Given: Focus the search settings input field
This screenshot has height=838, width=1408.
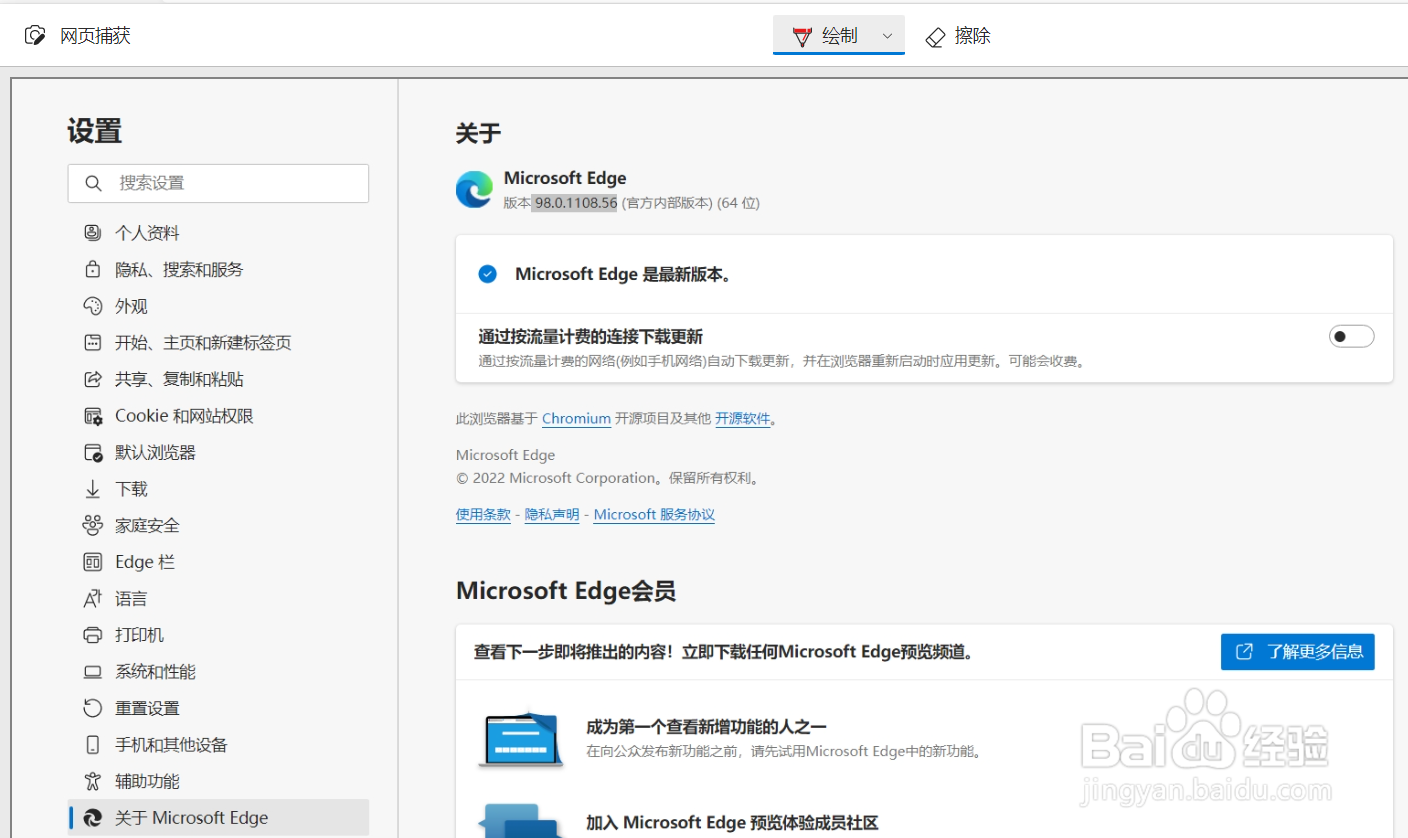Looking at the screenshot, I should pos(218,183).
